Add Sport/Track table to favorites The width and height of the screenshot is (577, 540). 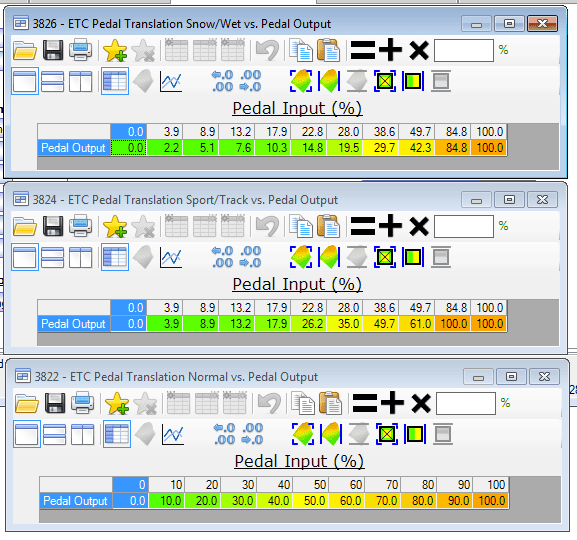point(115,226)
